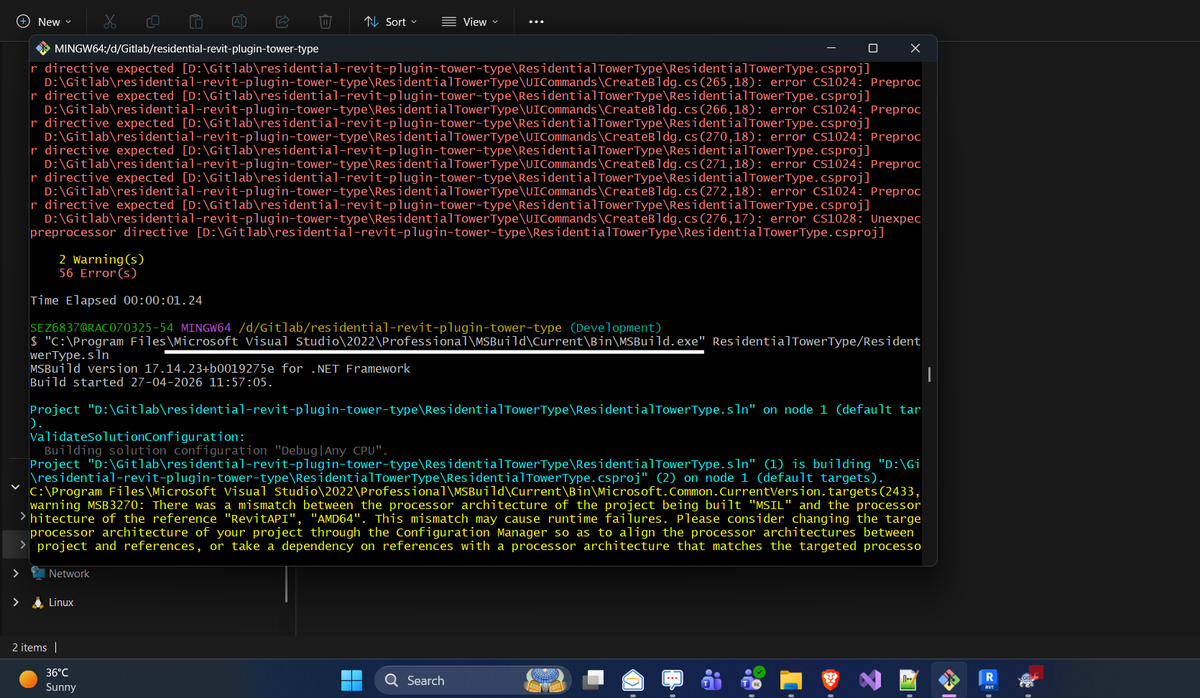Close the MINGW64 terminal window

915,48
